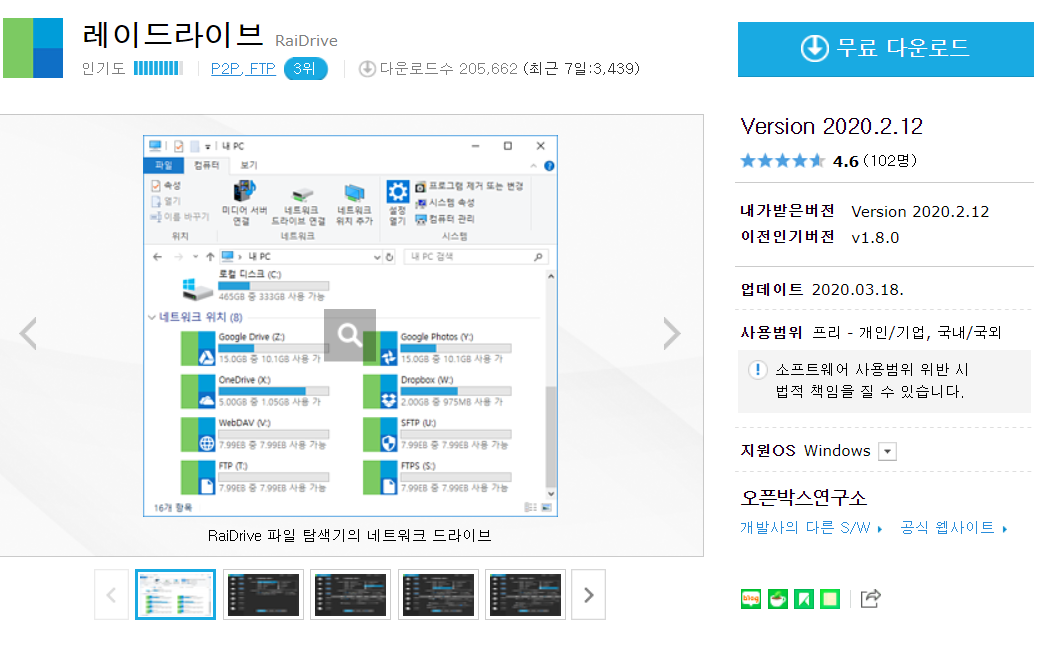Click the 인기도 popularity bar
This screenshot has width=1046, height=660.
[158, 68]
